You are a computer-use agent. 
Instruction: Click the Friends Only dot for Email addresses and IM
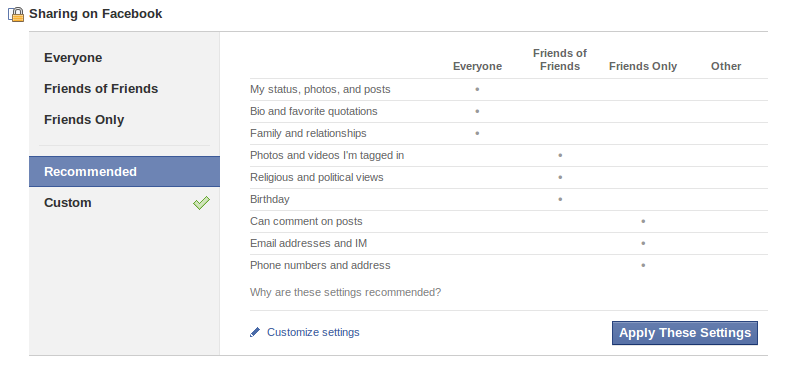click(x=643, y=243)
